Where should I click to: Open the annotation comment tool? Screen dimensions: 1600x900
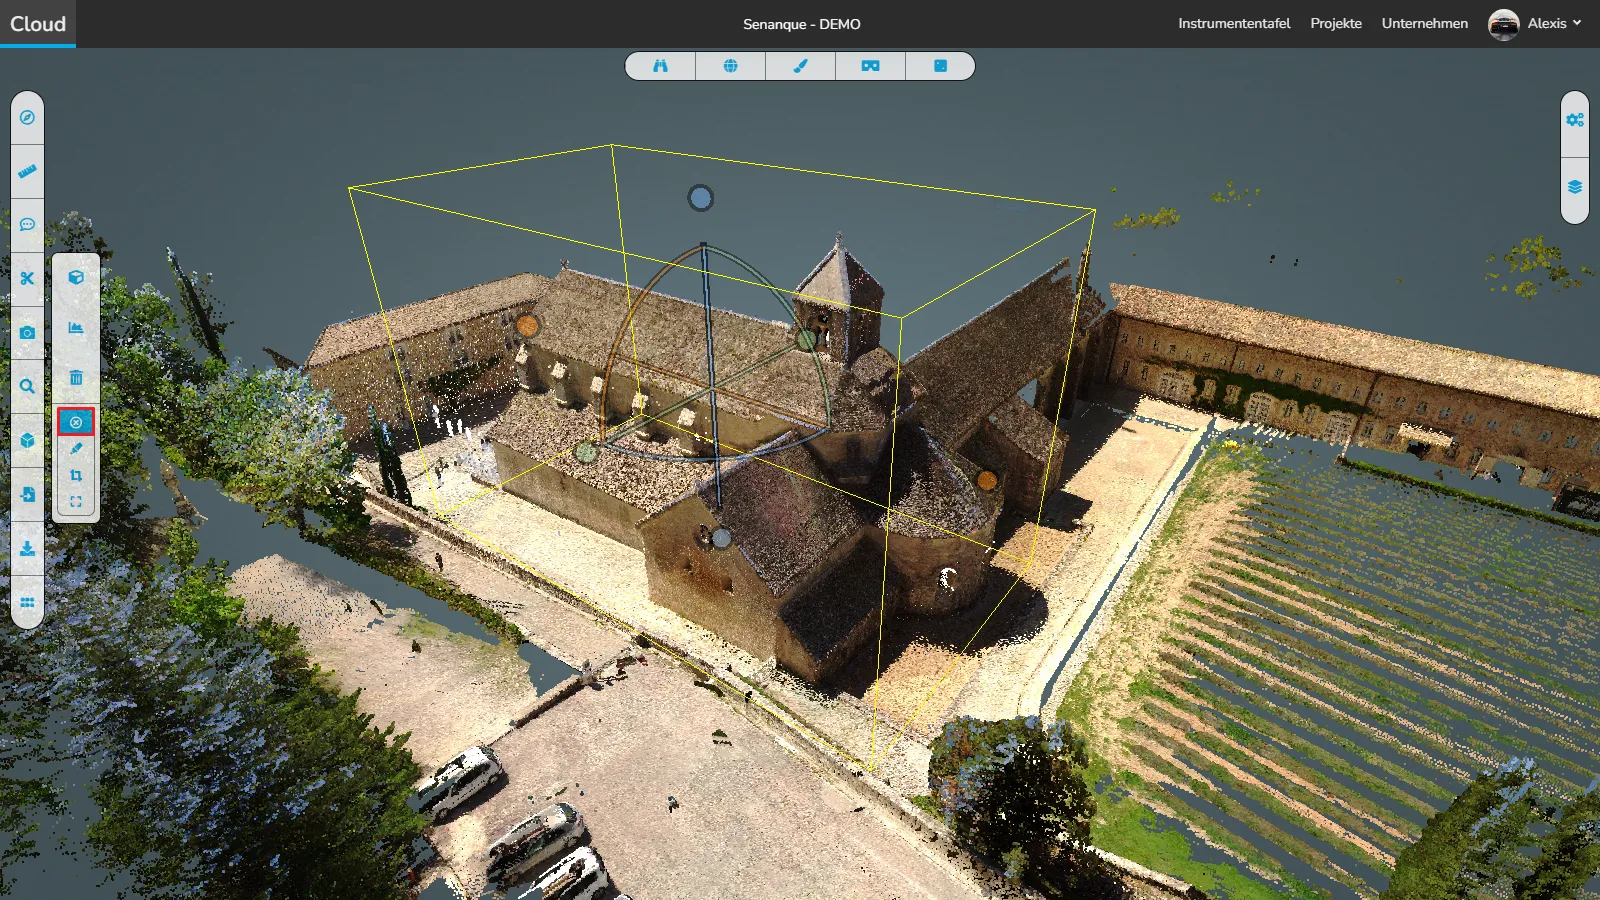point(27,225)
